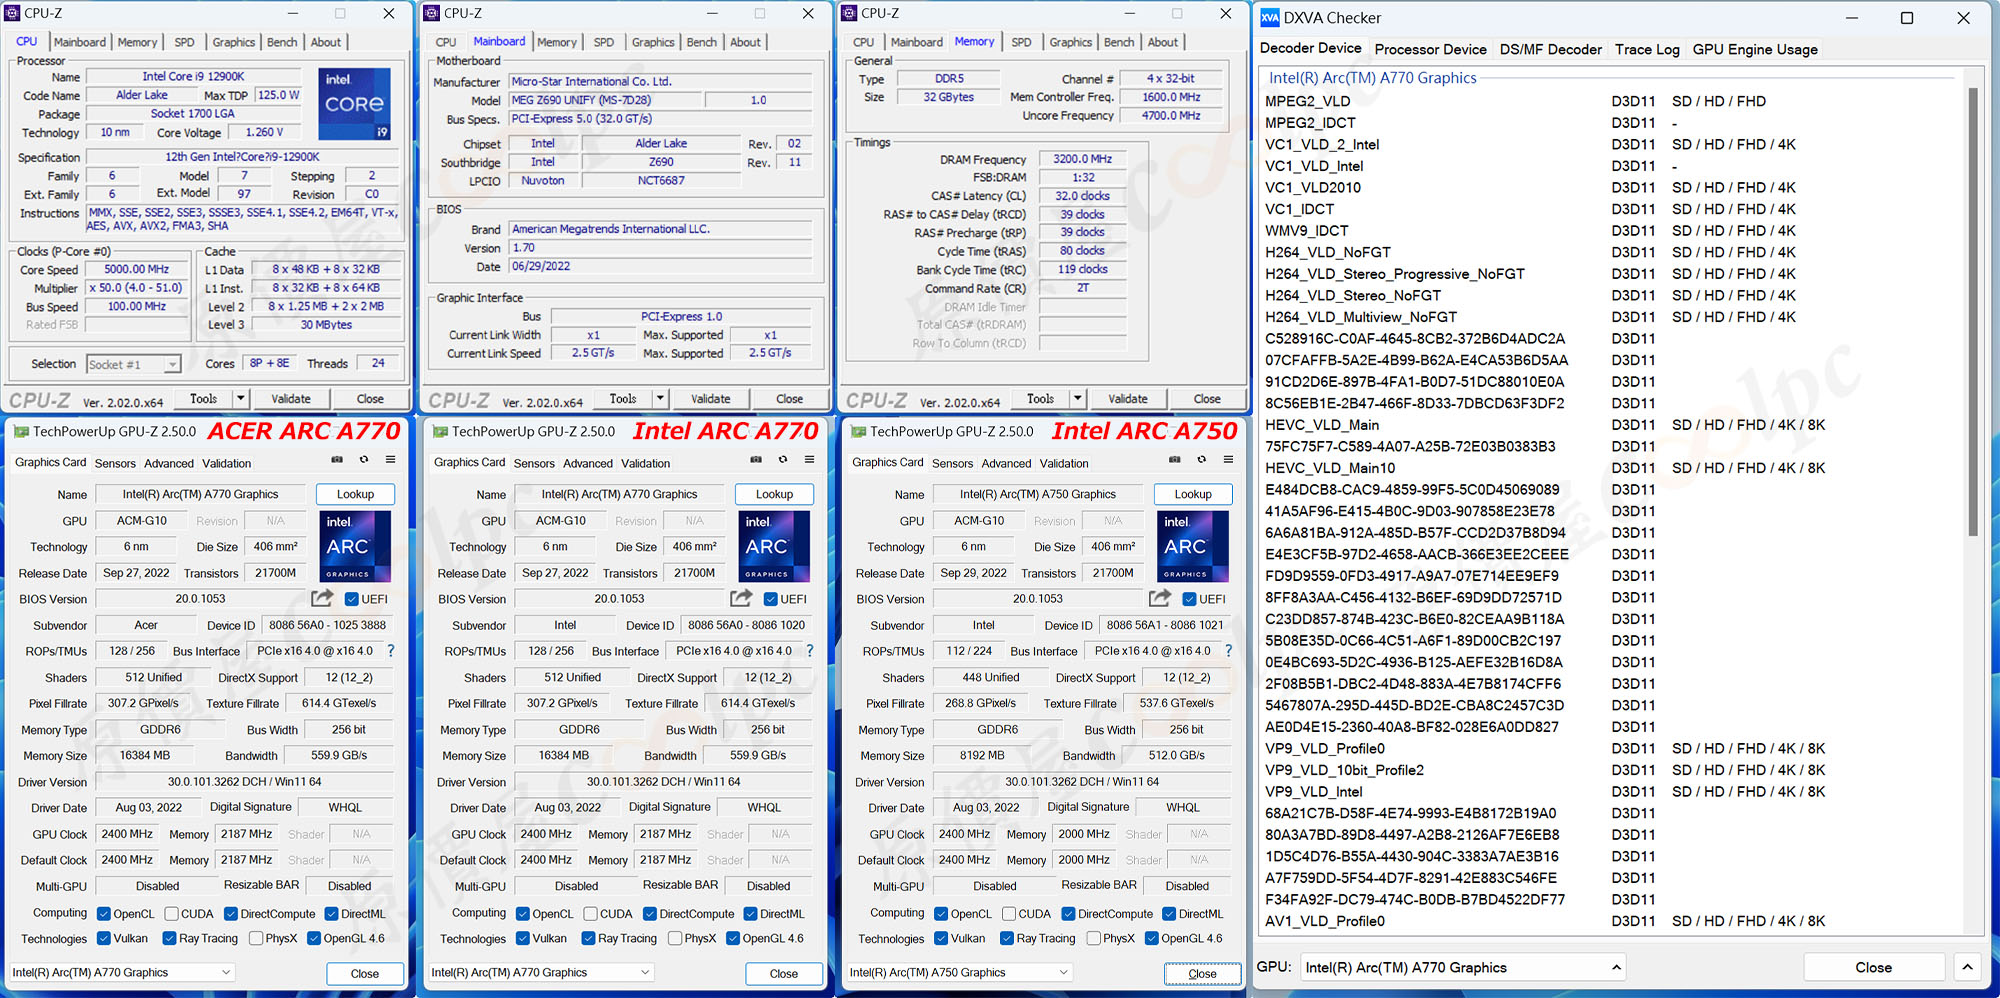The image size is (2000, 998).
Task: Click the Intel Core i9 logo in CPU-Z
Action: pyautogui.click(x=355, y=104)
